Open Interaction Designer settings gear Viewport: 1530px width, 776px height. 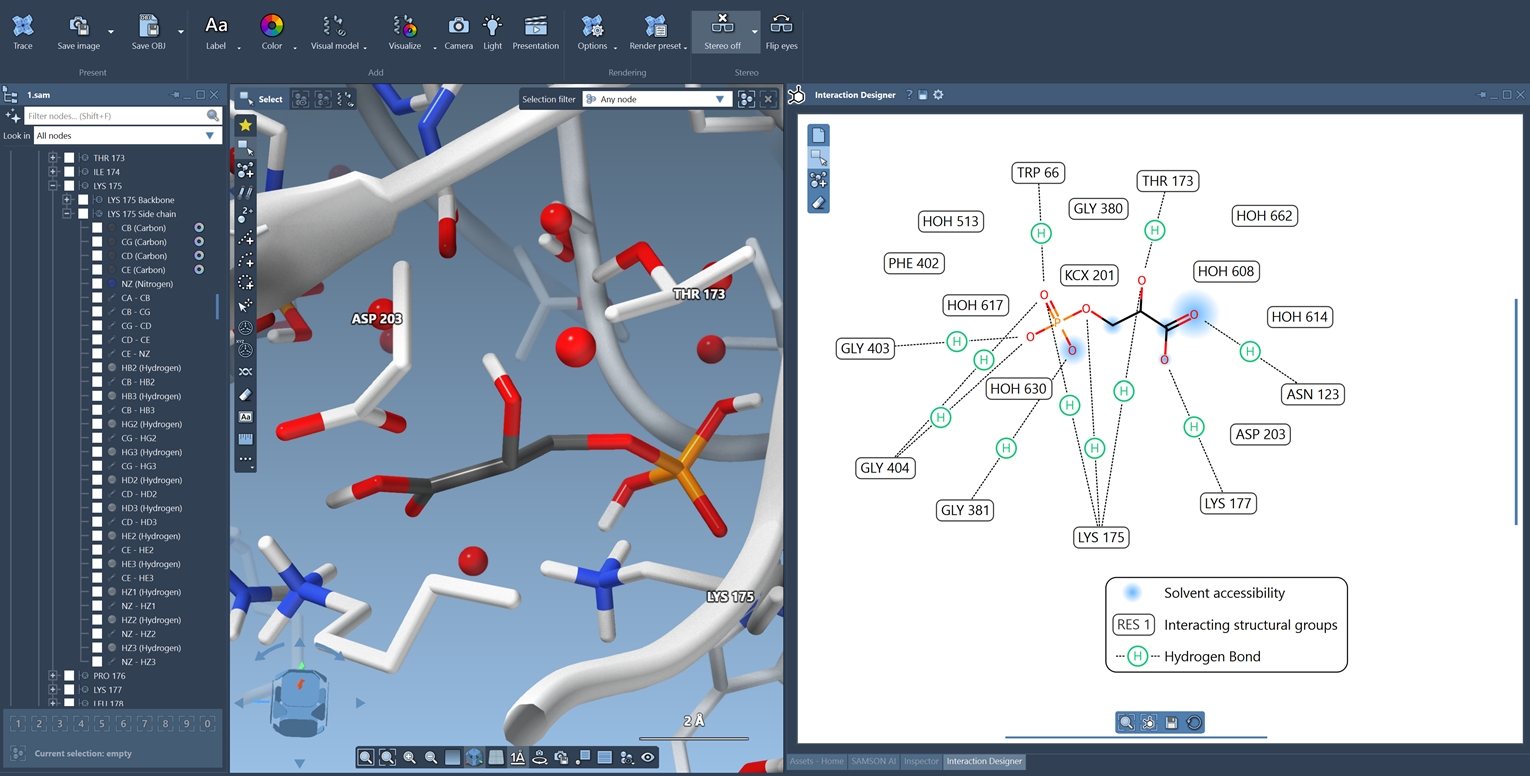(x=938, y=94)
